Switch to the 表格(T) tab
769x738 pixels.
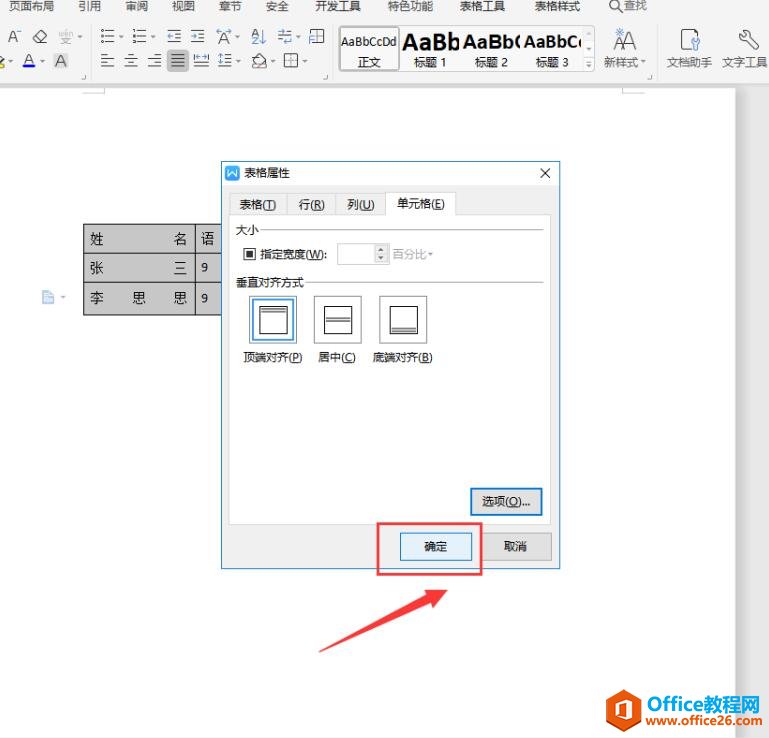click(x=257, y=204)
